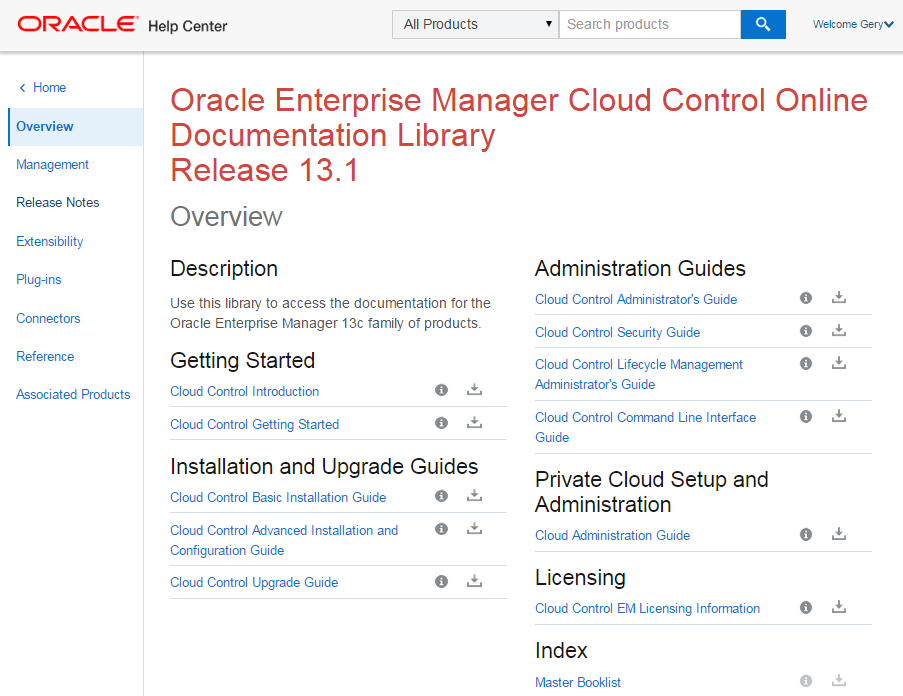Open Reference section in sidebar
903x696 pixels.
45,356
